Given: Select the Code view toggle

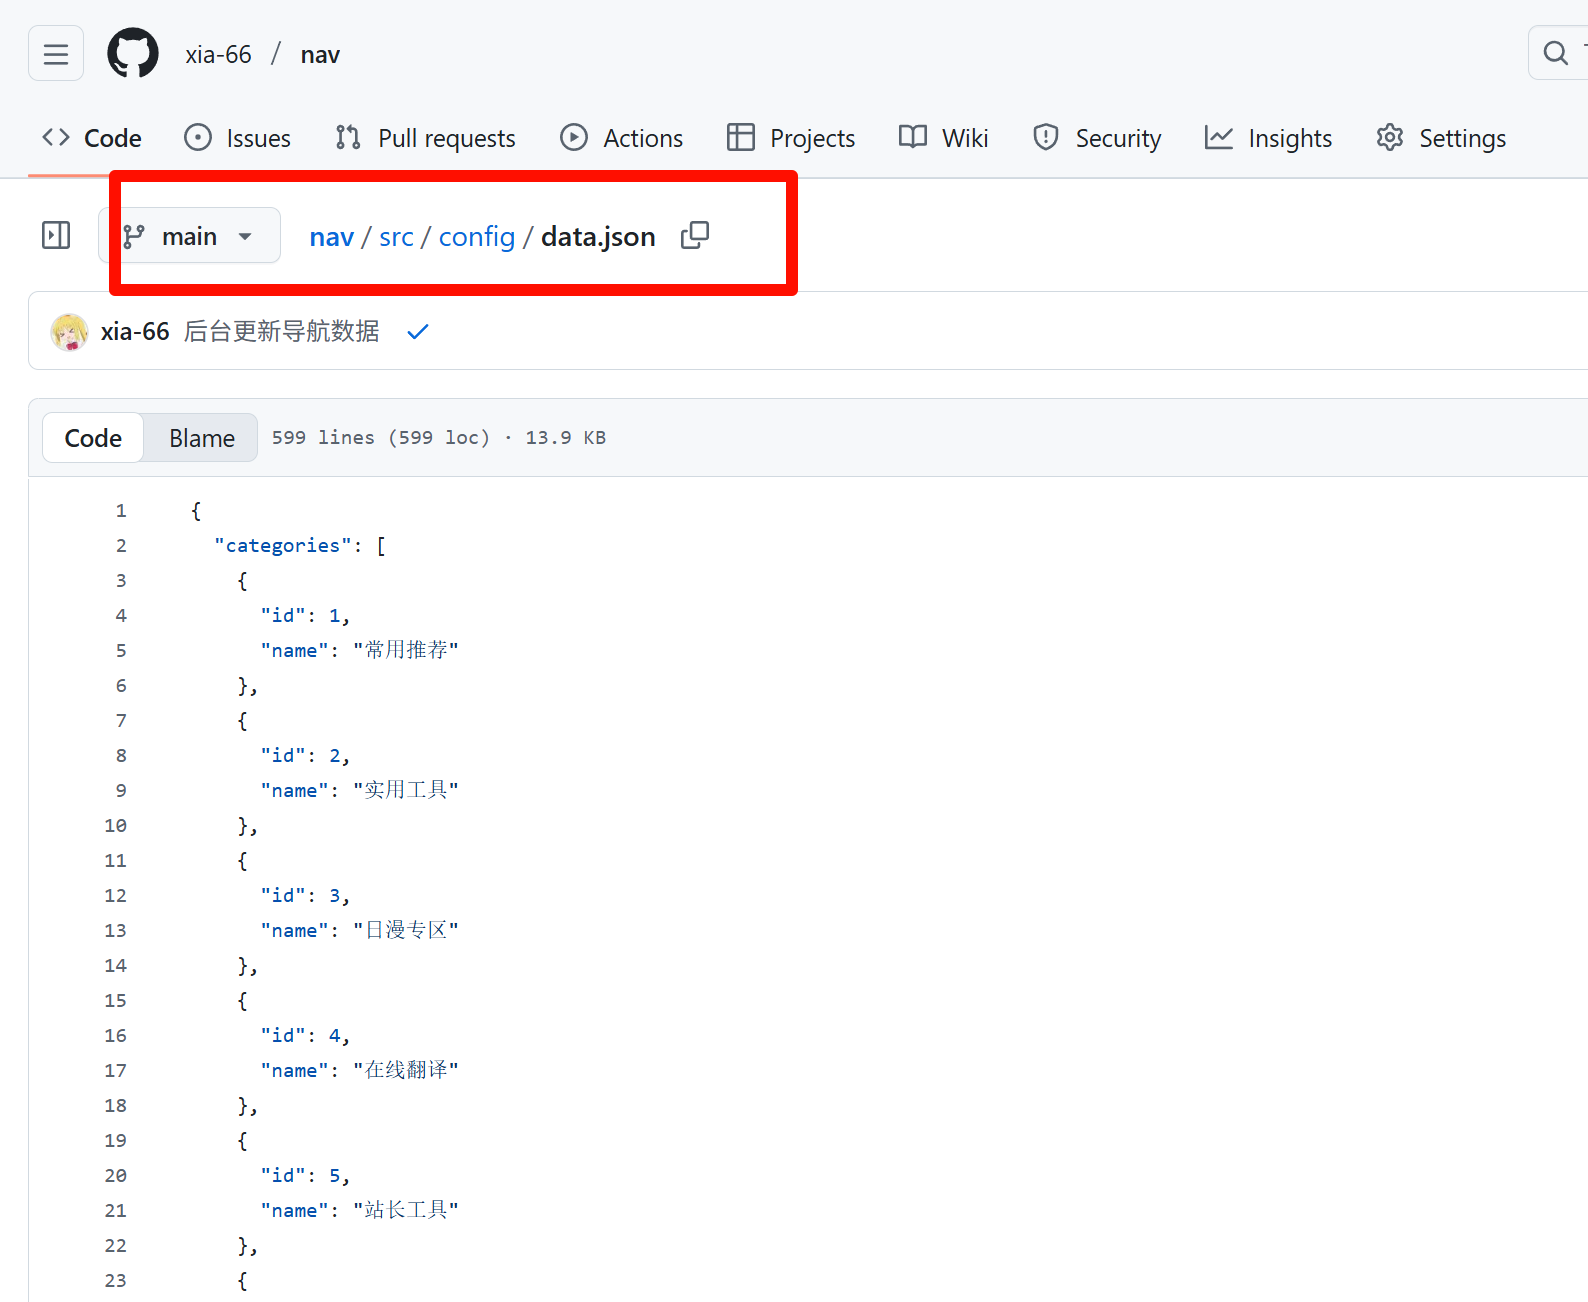Looking at the screenshot, I should click(x=93, y=438).
